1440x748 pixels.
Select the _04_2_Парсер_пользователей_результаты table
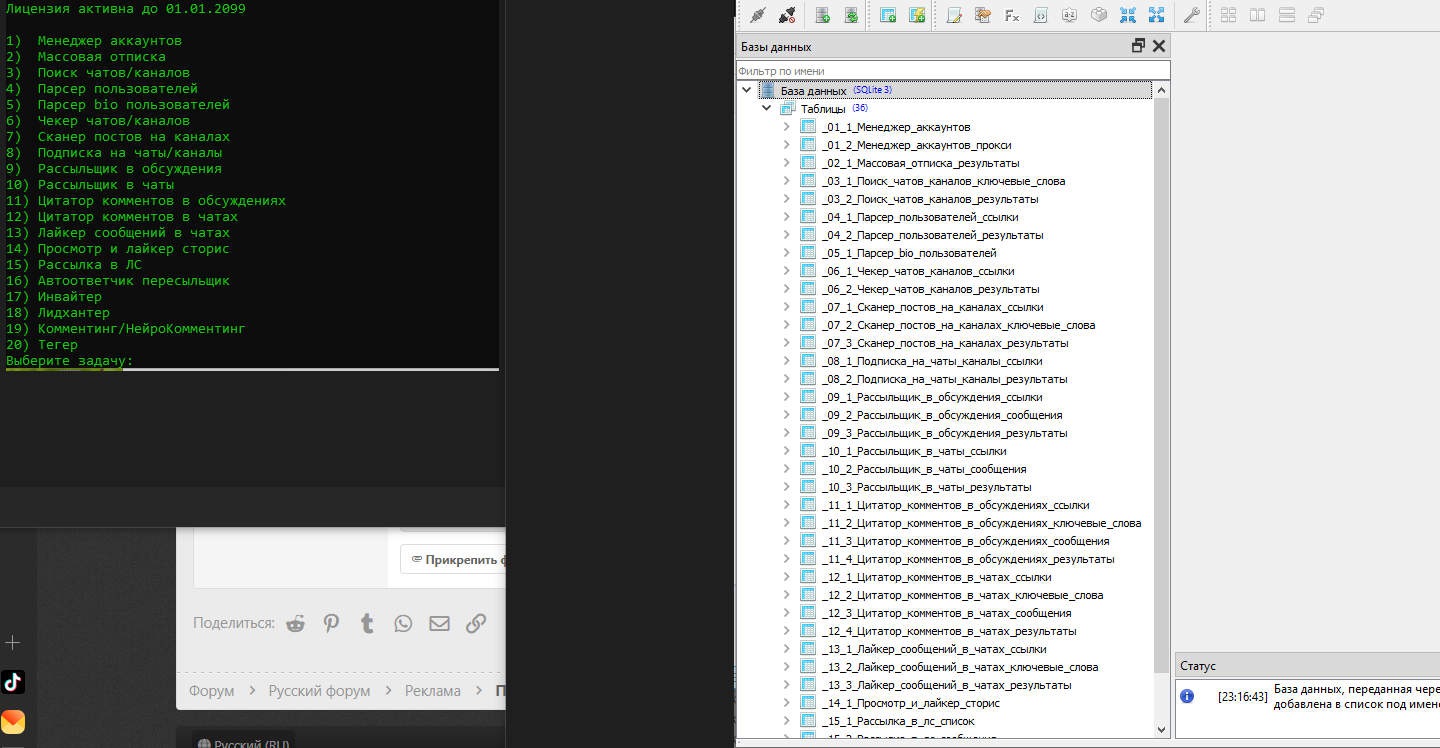(x=932, y=235)
